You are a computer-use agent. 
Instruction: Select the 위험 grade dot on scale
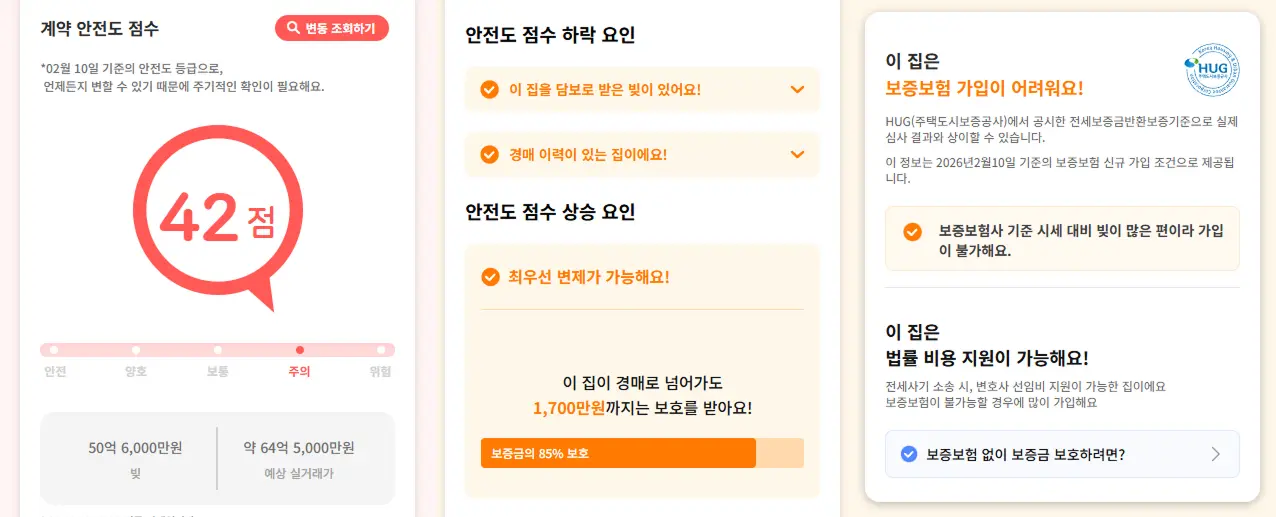tap(381, 350)
